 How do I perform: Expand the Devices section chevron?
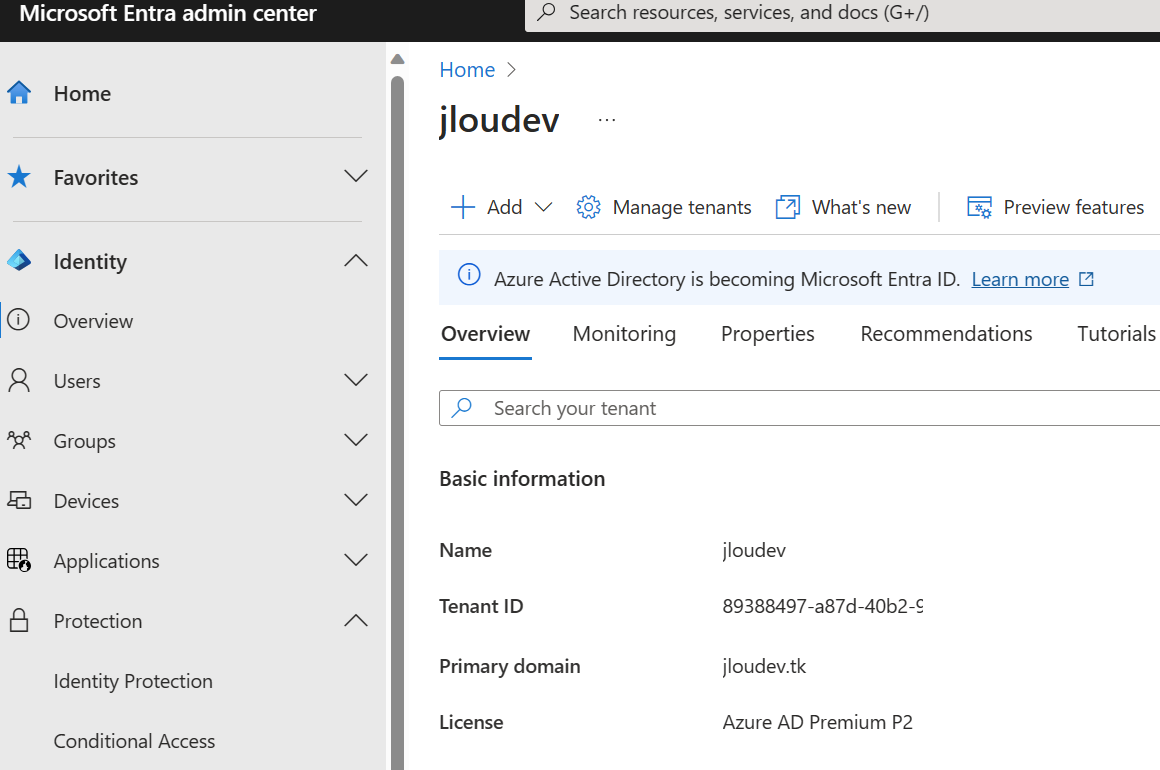pyautogui.click(x=356, y=500)
